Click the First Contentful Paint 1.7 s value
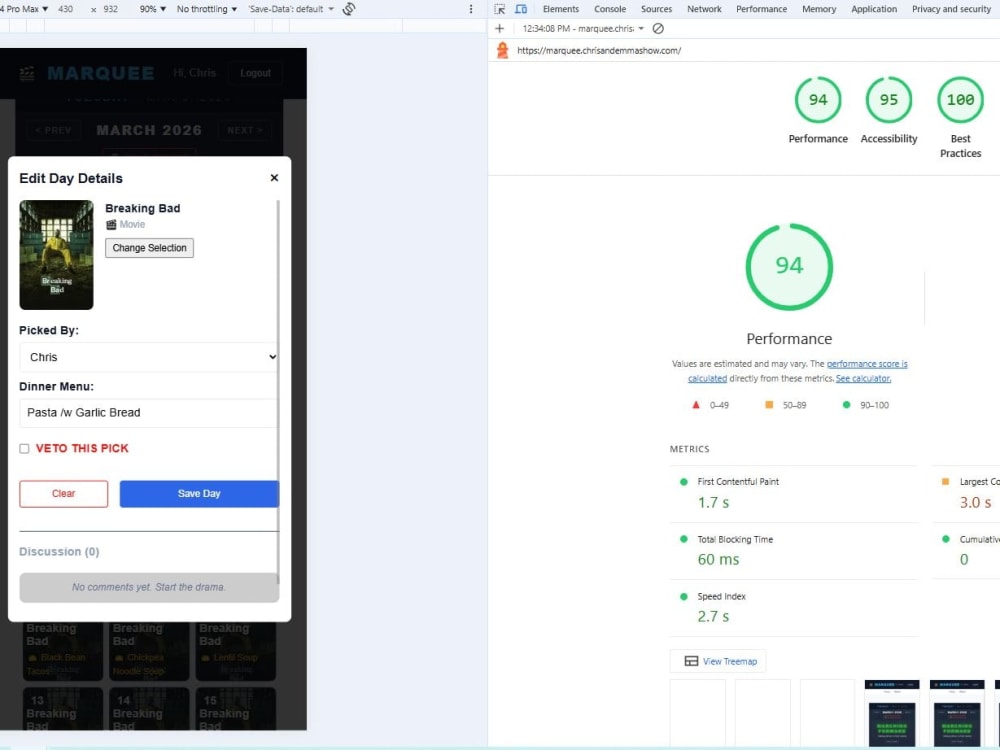 pyautogui.click(x=713, y=503)
